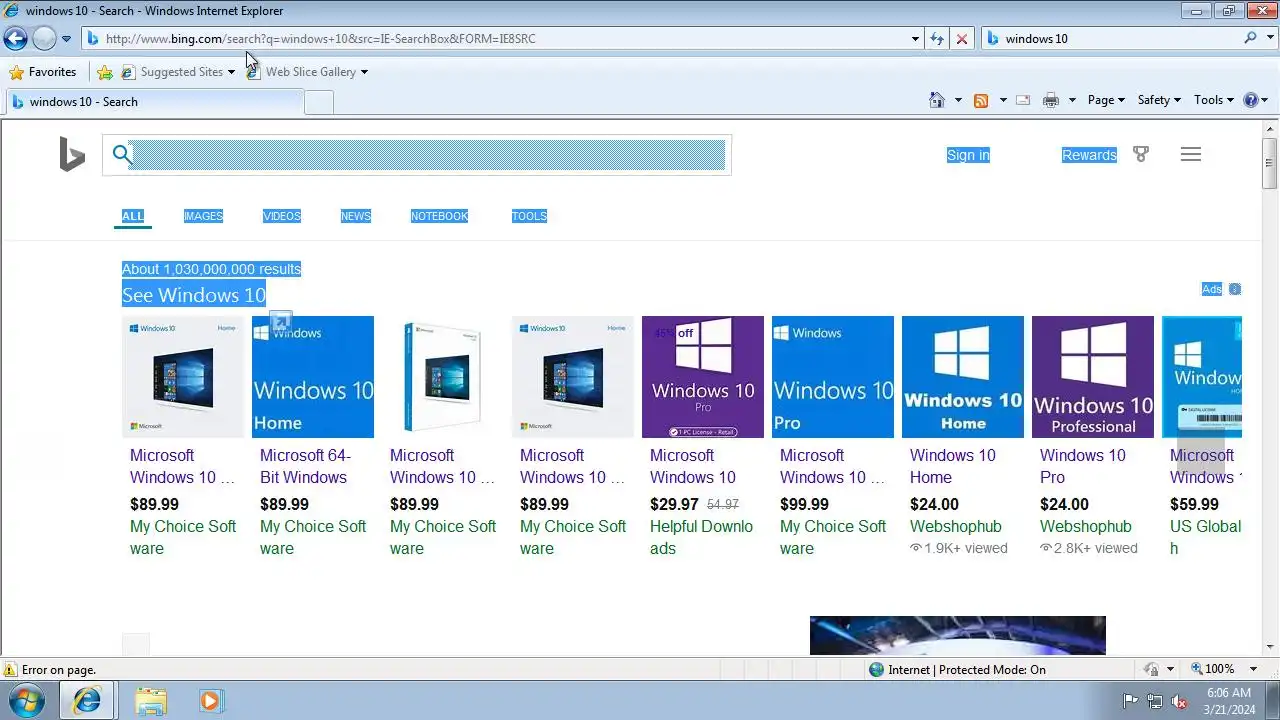Expand the Print dropdown arrow

[1072, 100]
